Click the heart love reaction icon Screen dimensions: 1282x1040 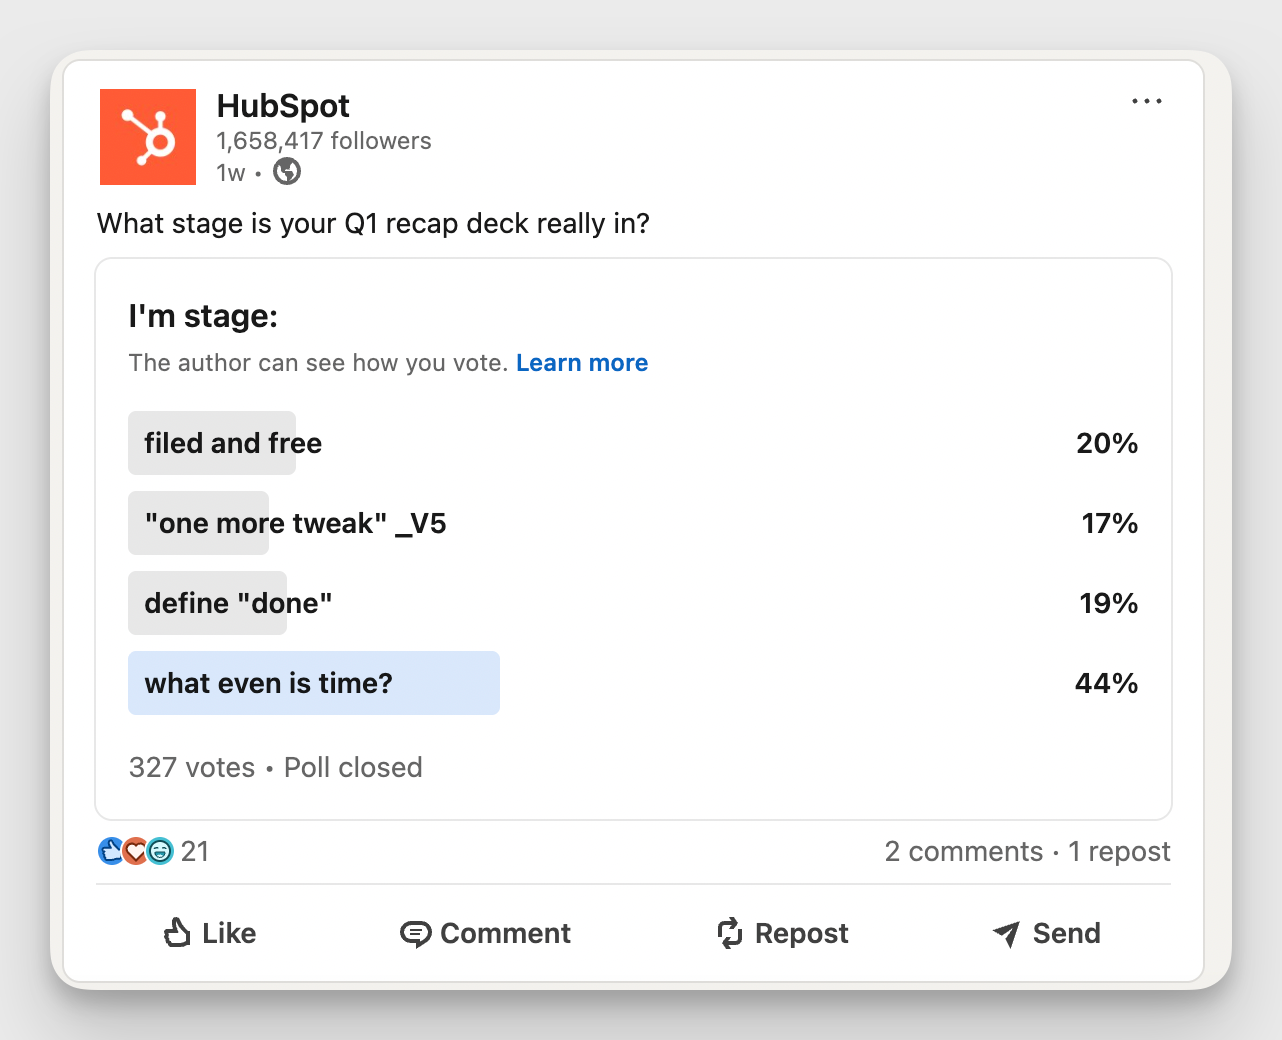tap(135, 851)
